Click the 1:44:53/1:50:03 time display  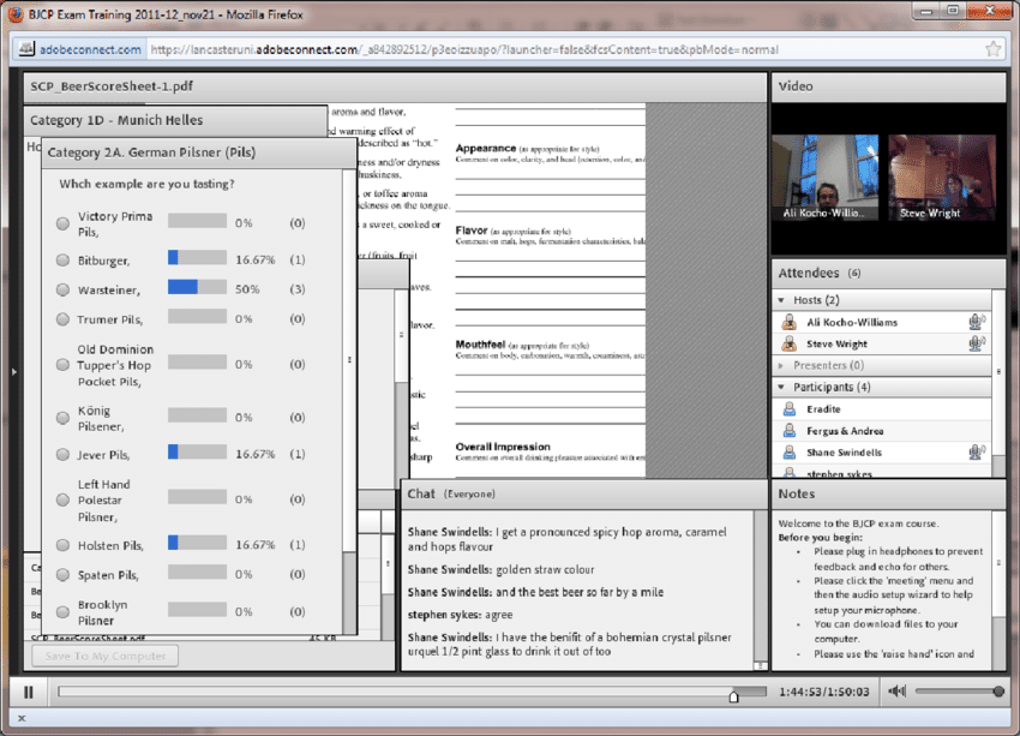click(824, 692)
